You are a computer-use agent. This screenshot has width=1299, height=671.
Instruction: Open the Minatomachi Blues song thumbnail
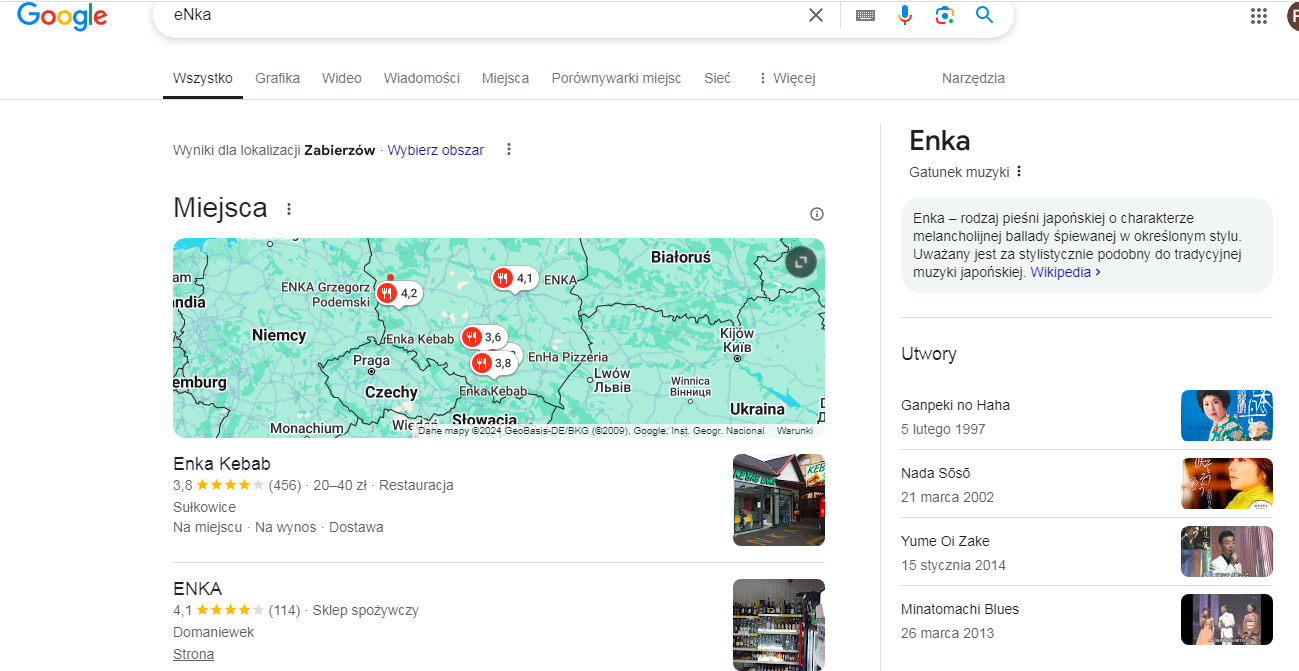1227,619
